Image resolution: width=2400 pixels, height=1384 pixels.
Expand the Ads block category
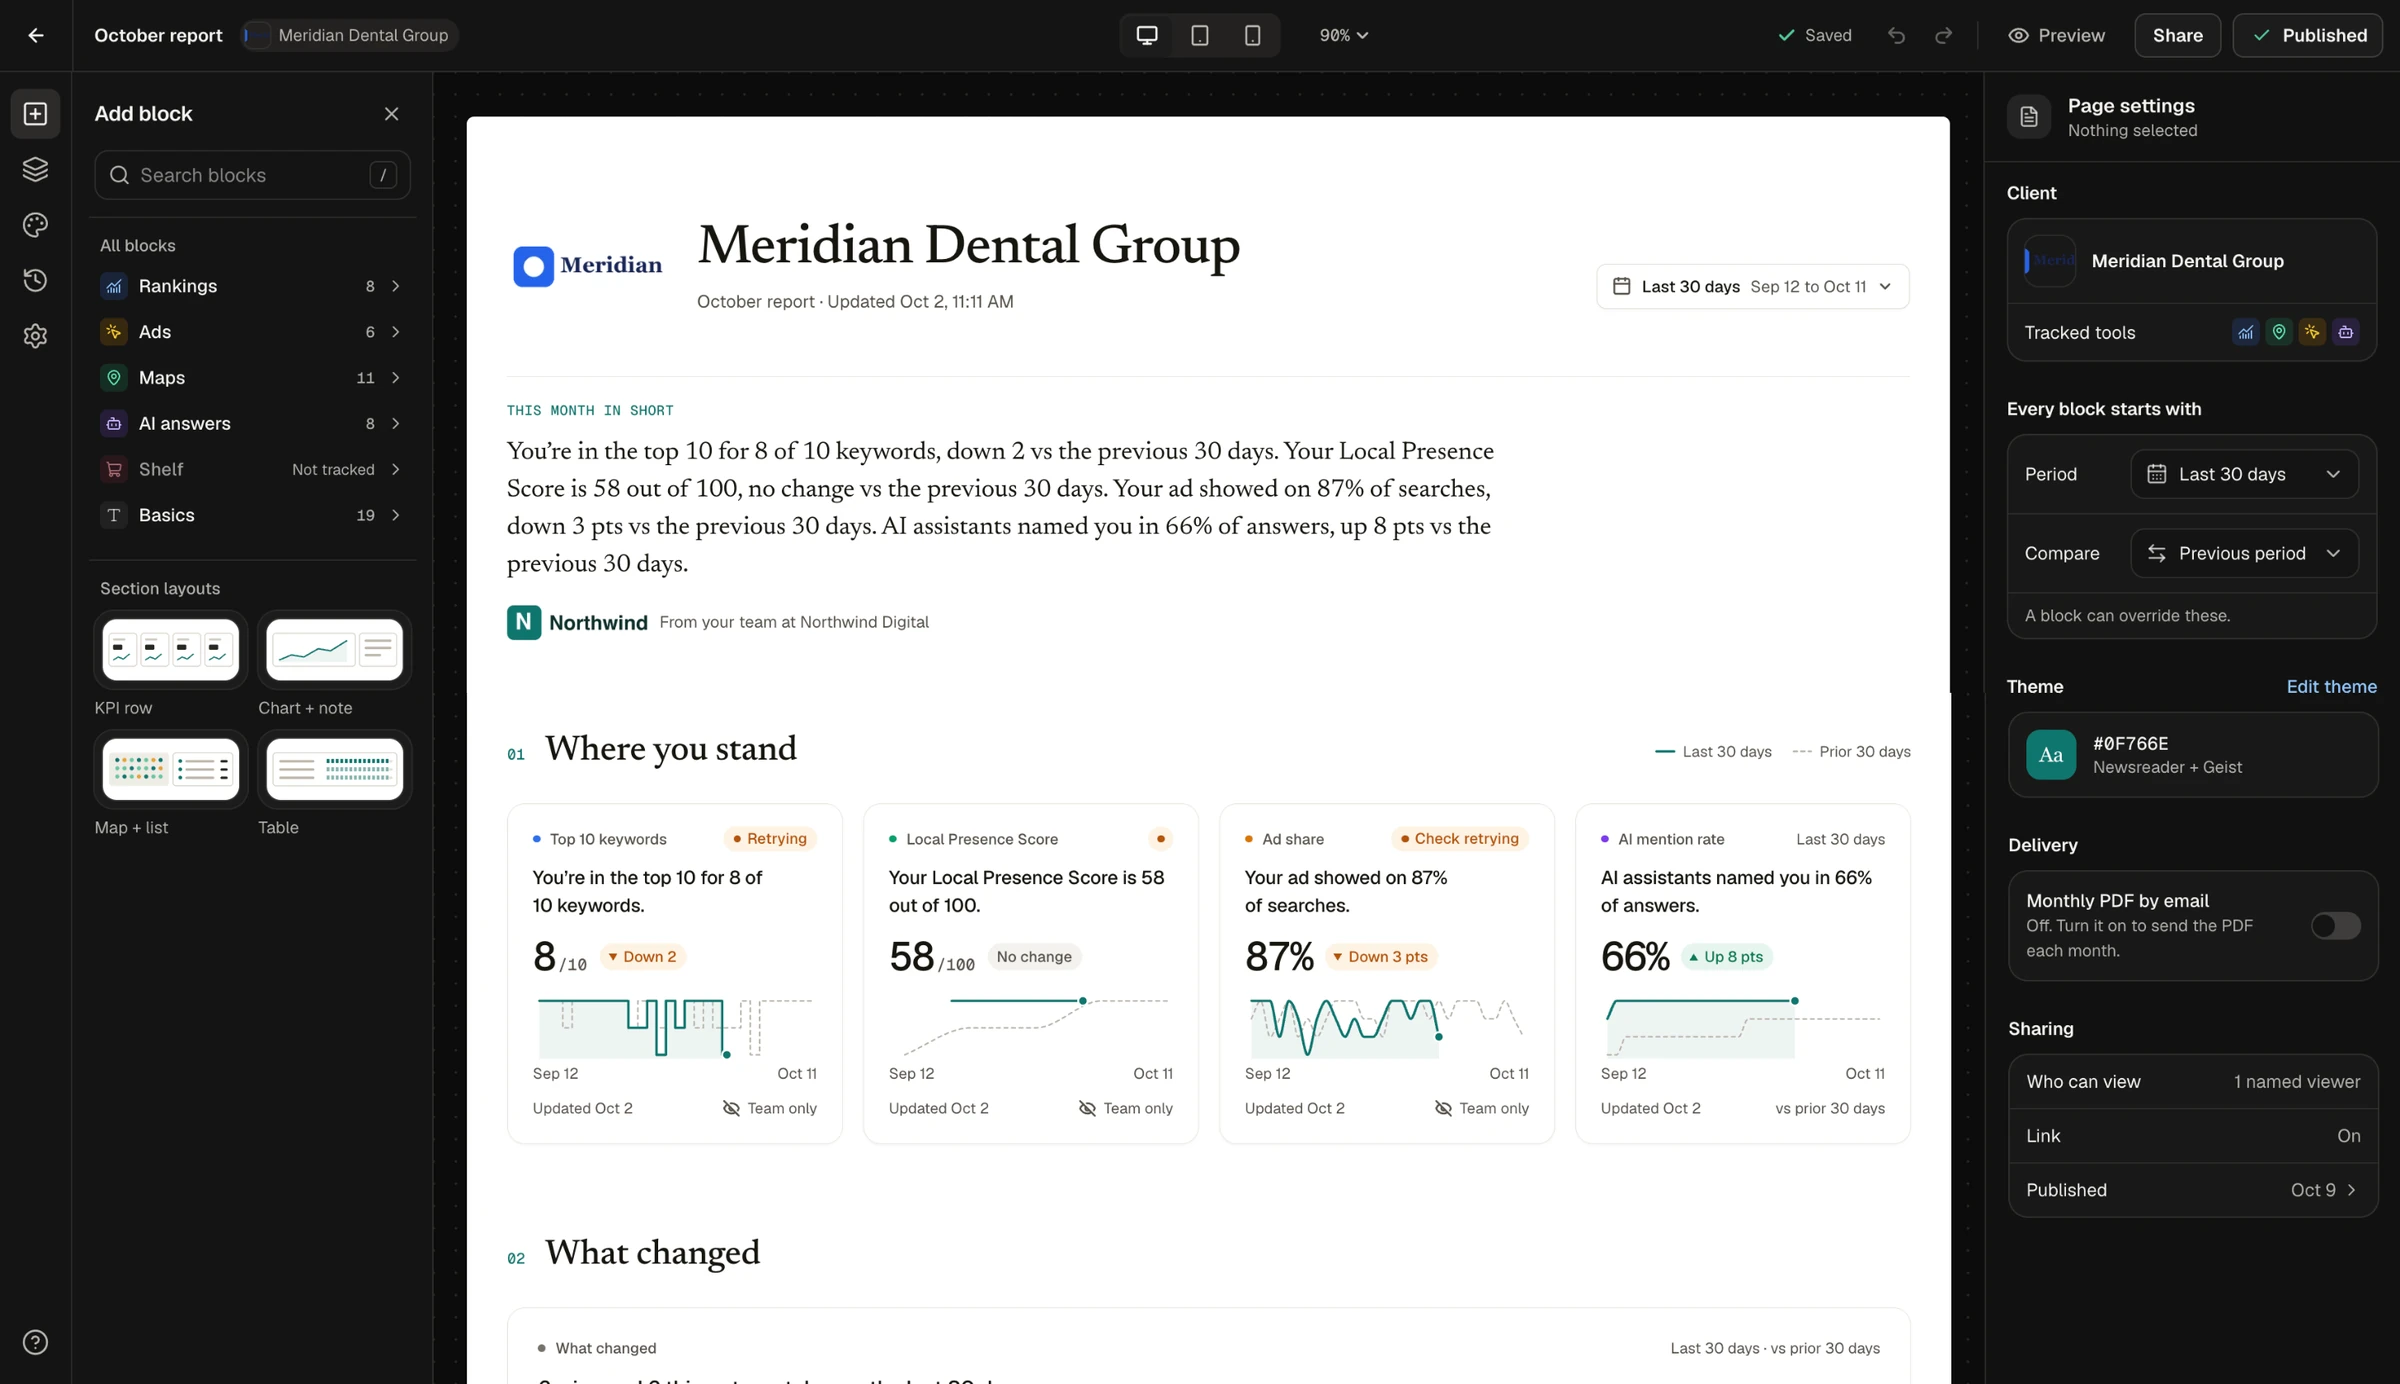pyautogui.click(x=252, y=332)
